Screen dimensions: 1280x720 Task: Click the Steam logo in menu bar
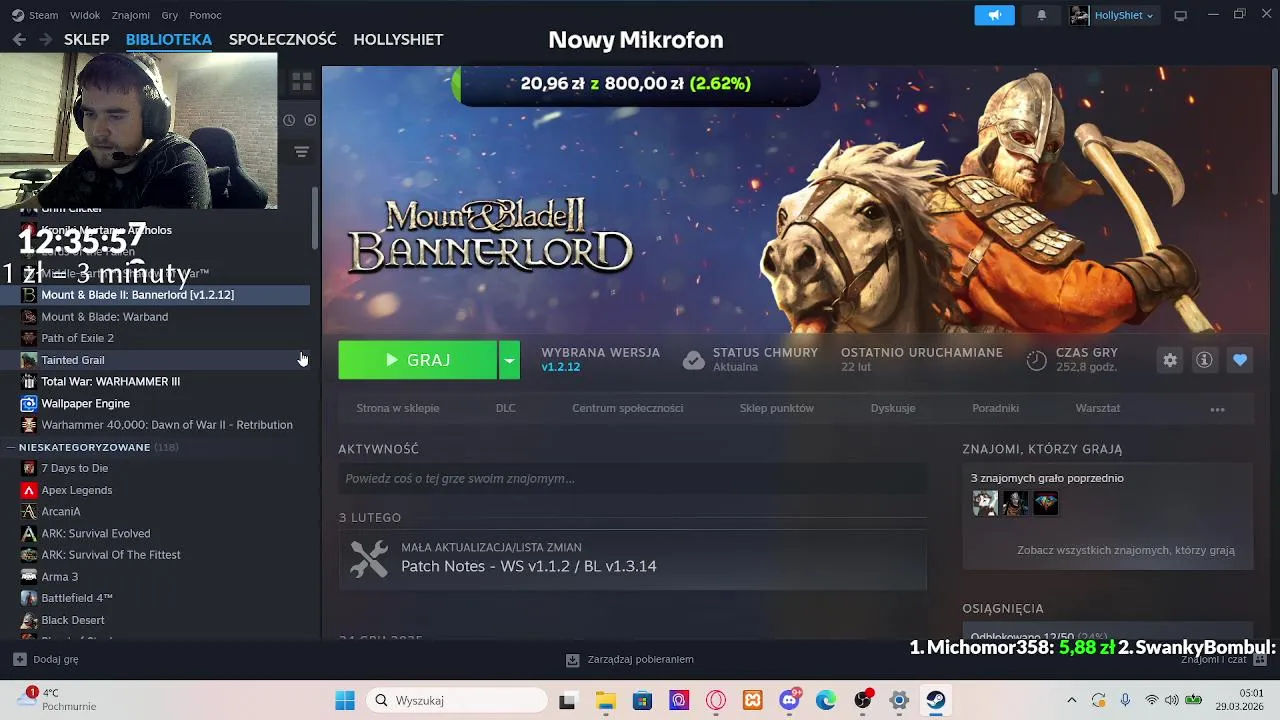pos(18,15)
